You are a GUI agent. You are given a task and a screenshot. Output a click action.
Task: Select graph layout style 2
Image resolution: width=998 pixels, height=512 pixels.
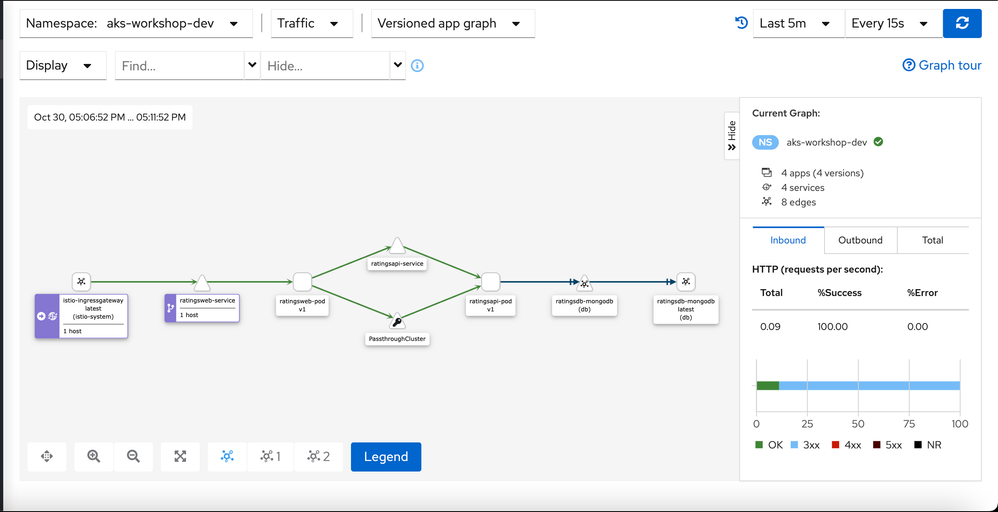(319, 456)
